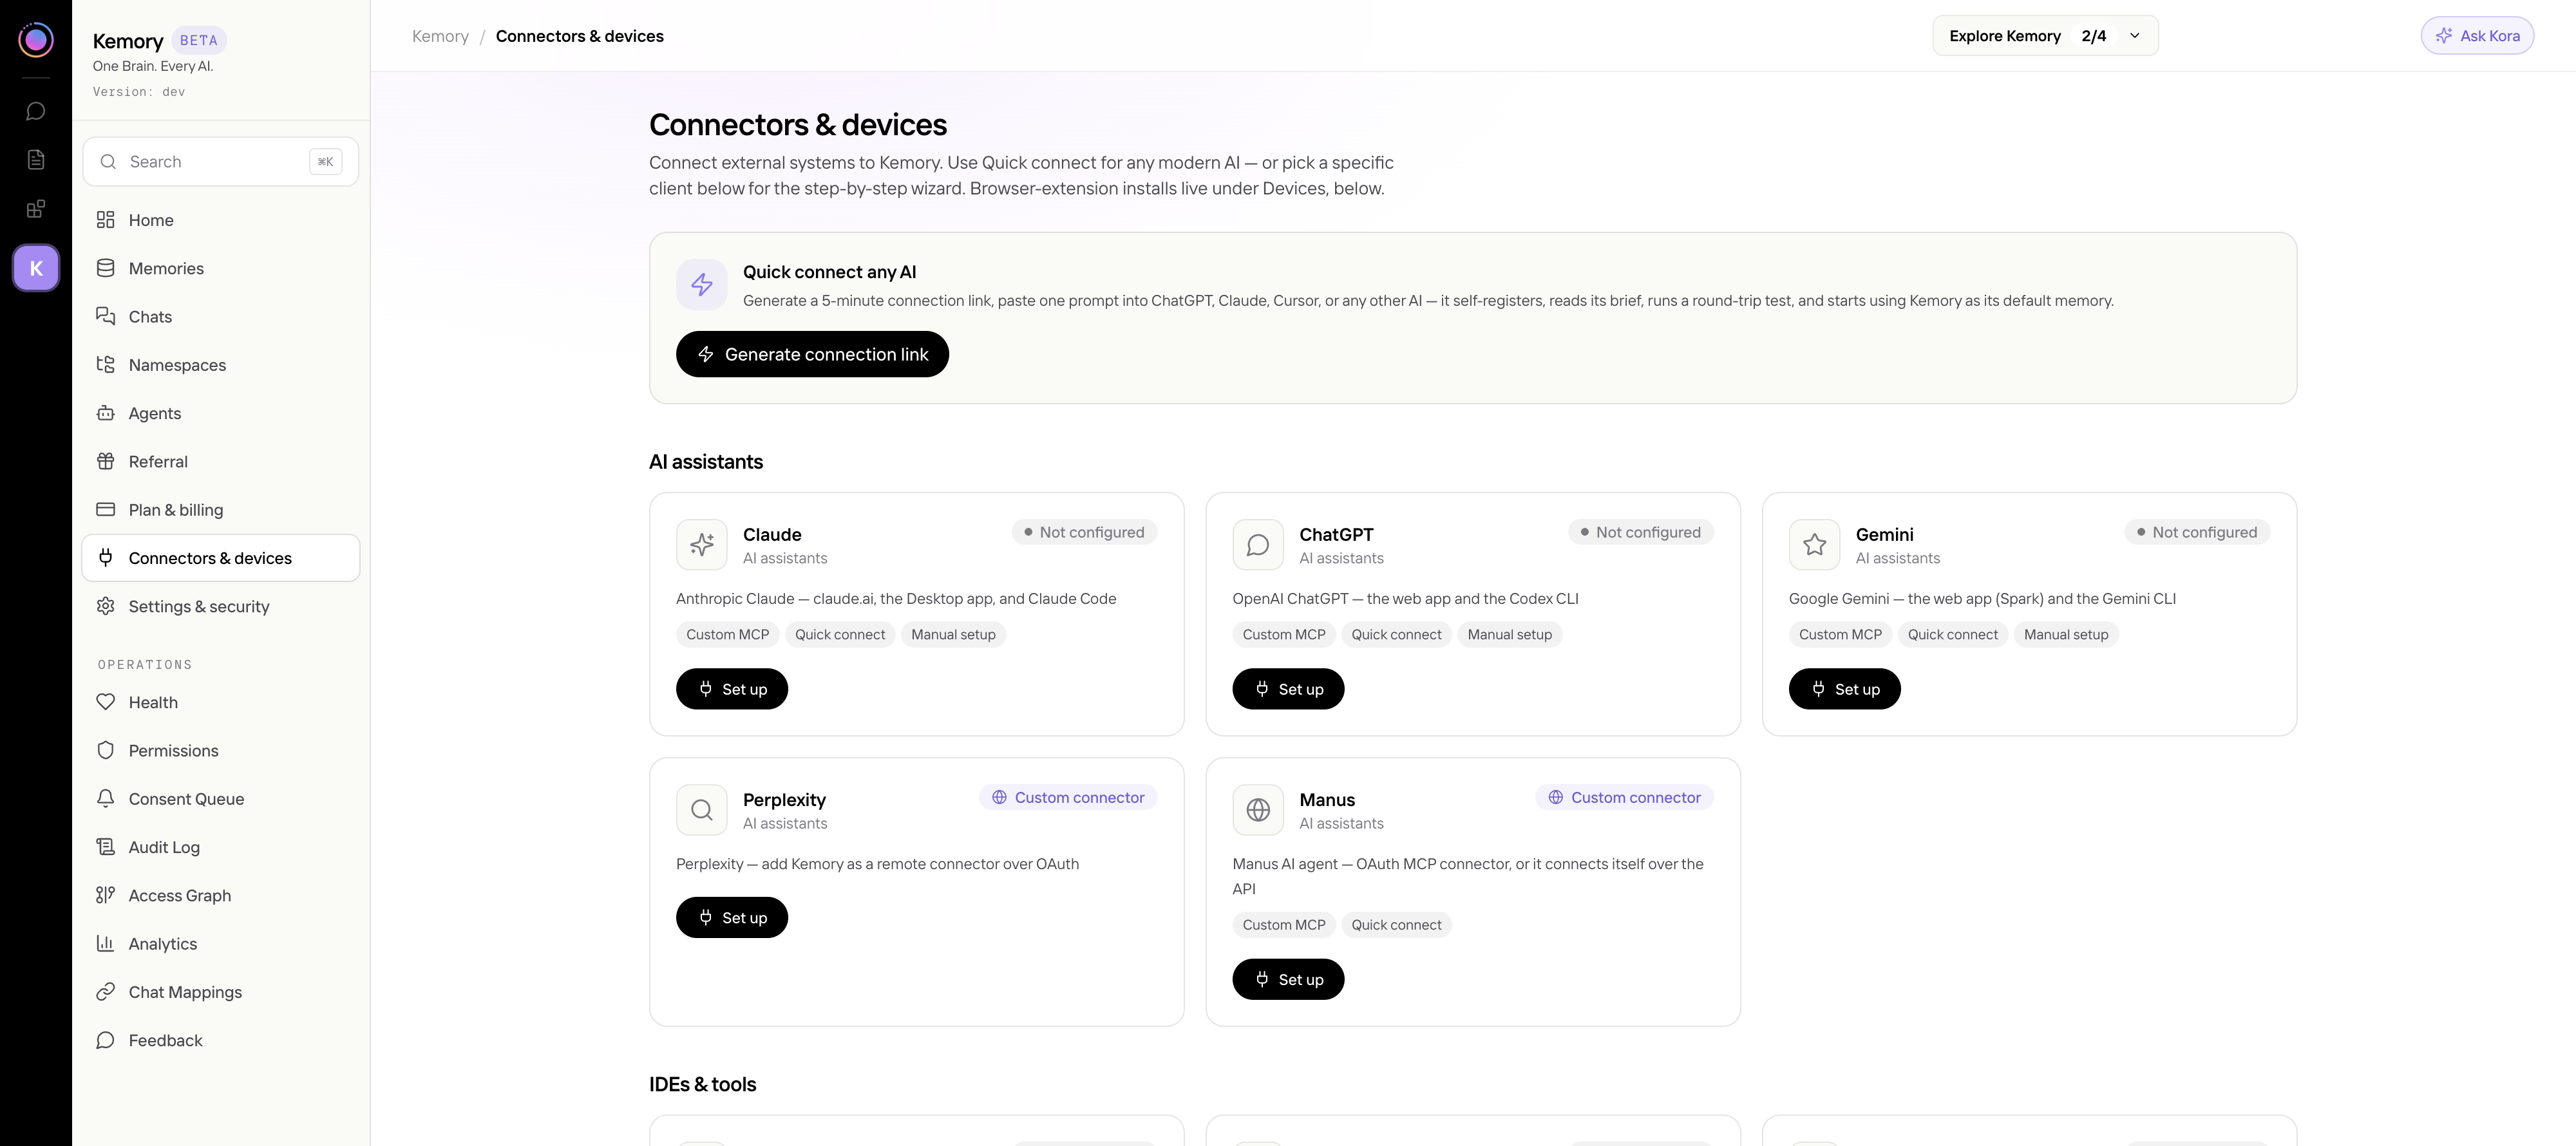
Task: Click the Manus globe icon
Action: (x=1258, y=809)
